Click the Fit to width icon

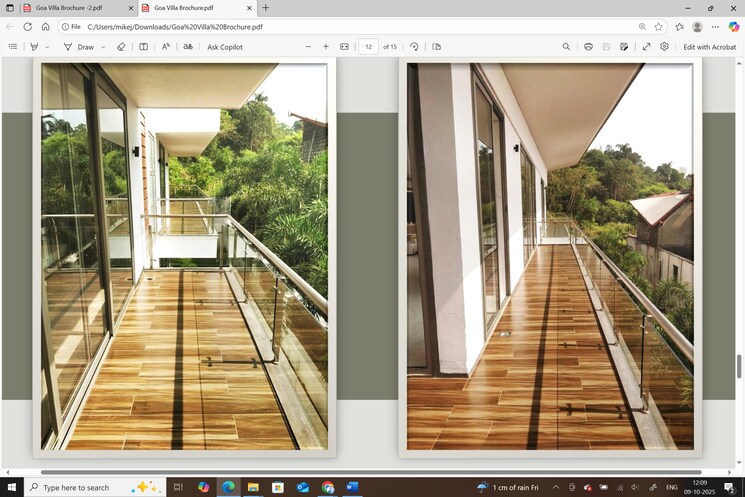click(344, 47)
